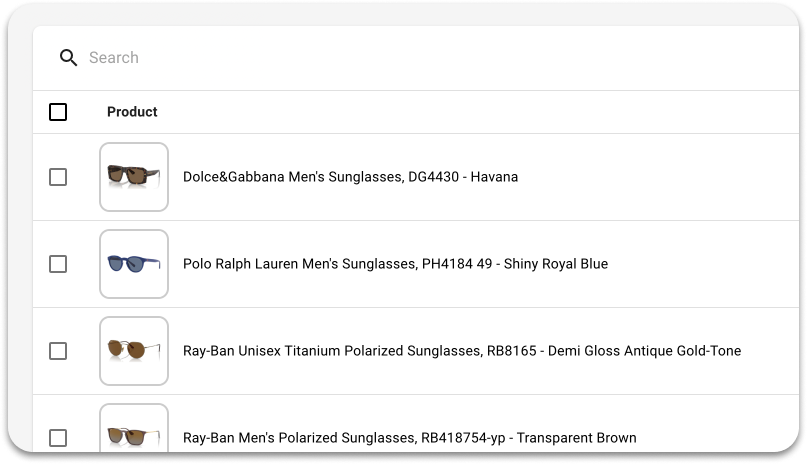Open Ray-Ban Men's Polarized RB418754-yp product name
This screenshot has width=807, height=464.
(410, 438)
